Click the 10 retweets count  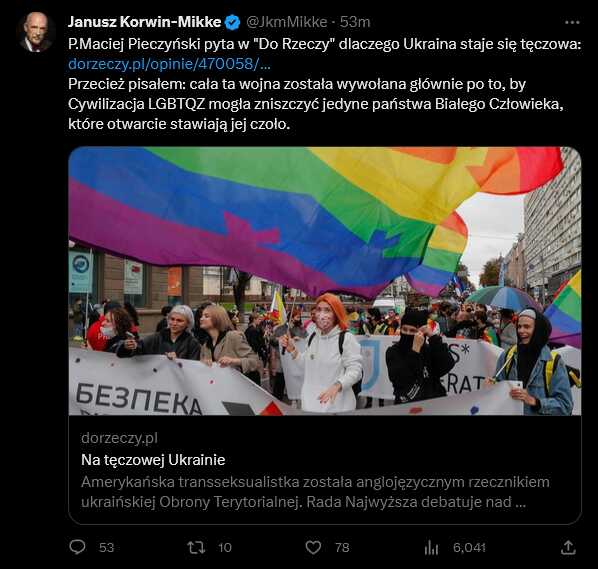tap(225, 548)
